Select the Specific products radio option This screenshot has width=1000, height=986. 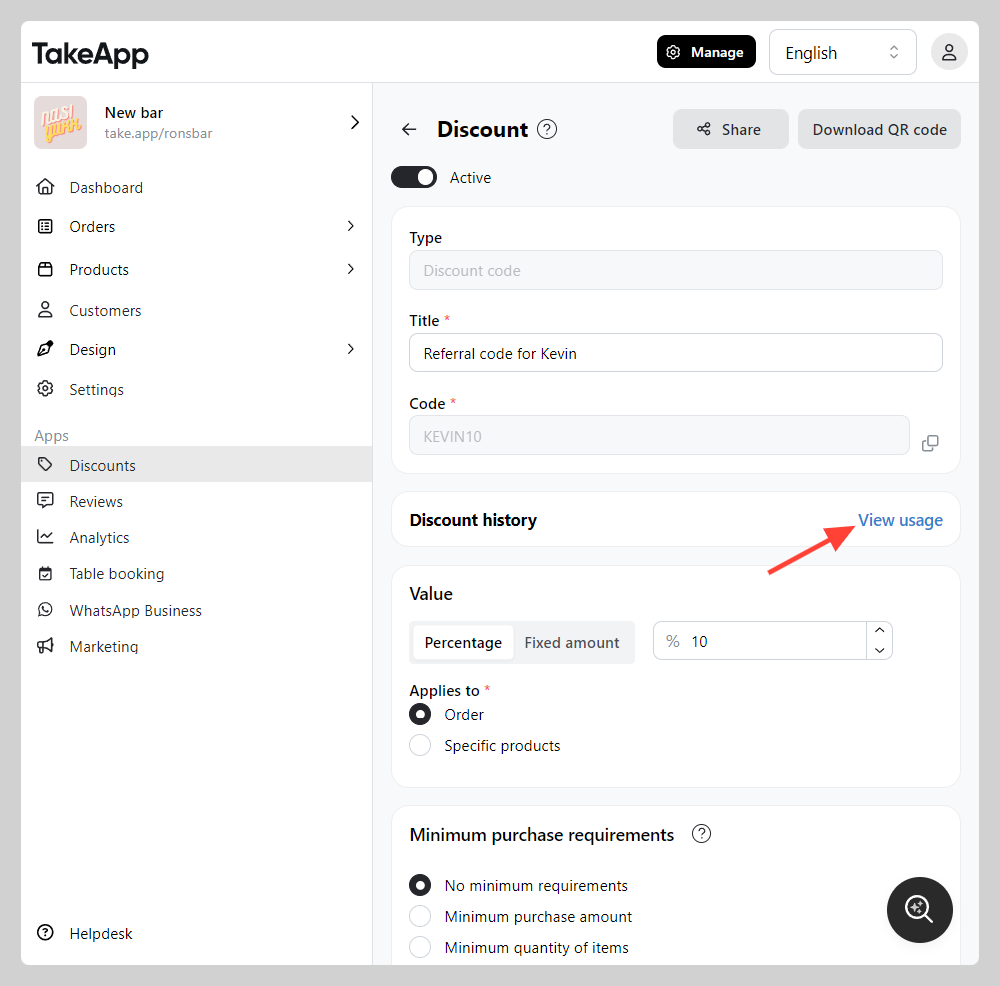coord(420,745)
